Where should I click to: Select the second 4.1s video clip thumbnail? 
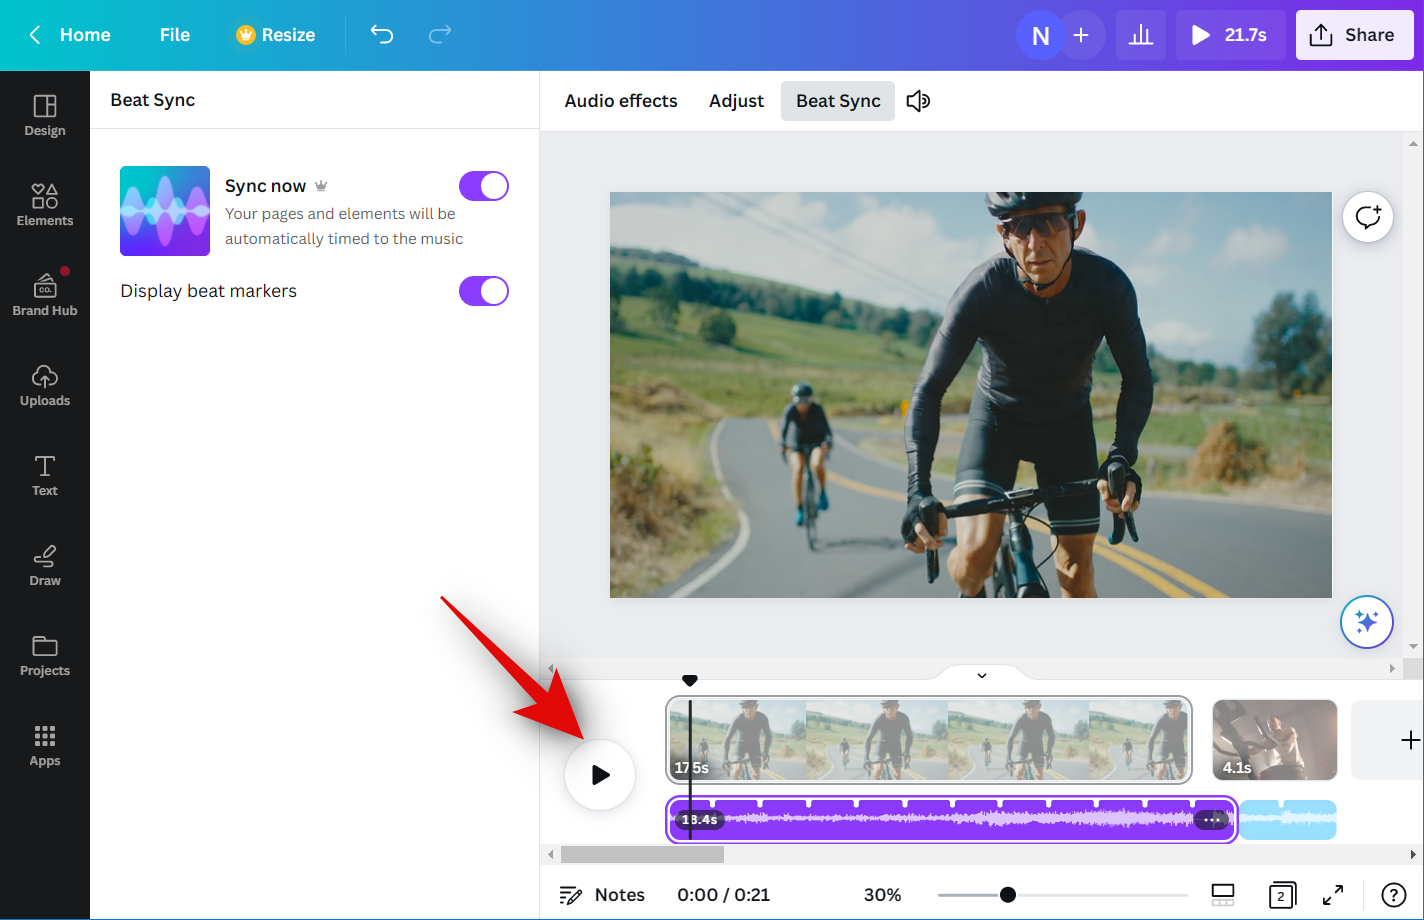[x=1274, y=740]
